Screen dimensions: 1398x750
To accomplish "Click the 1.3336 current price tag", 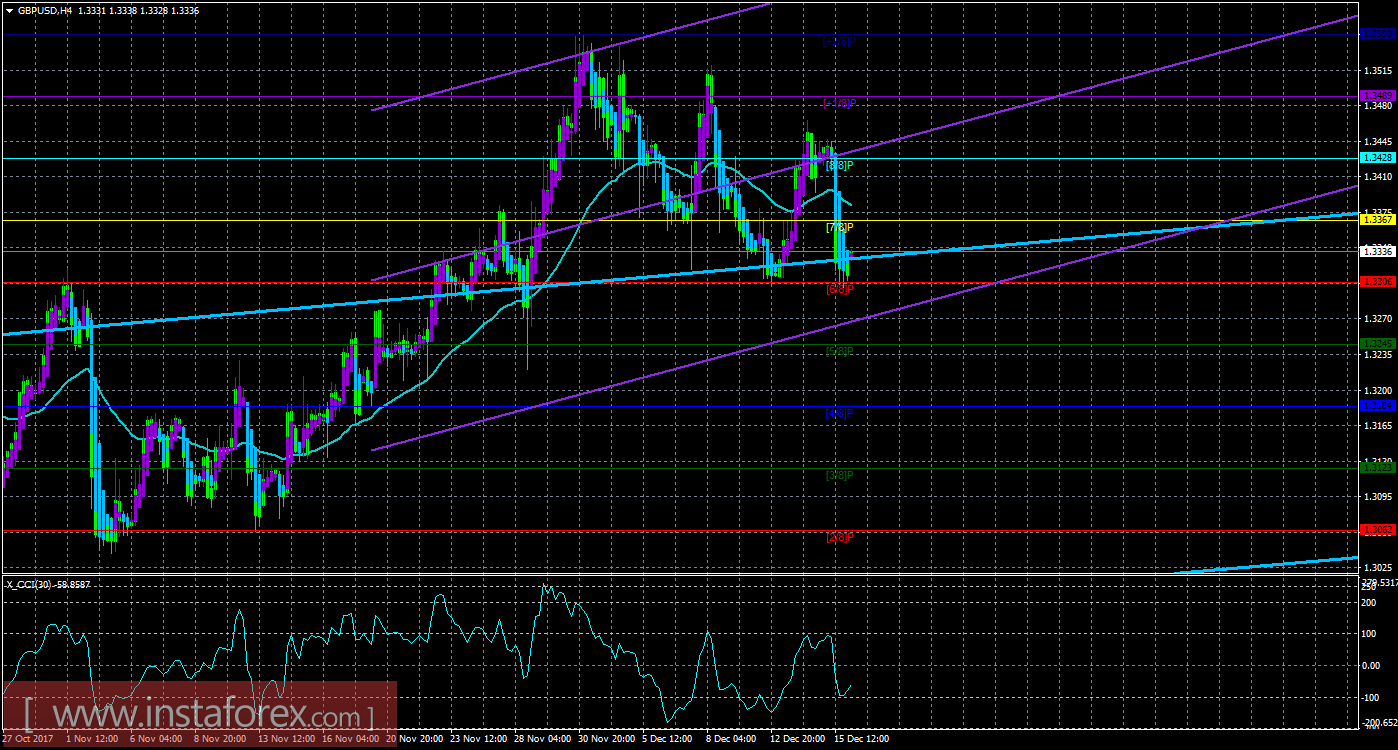I will click(x=1377, y=251).
